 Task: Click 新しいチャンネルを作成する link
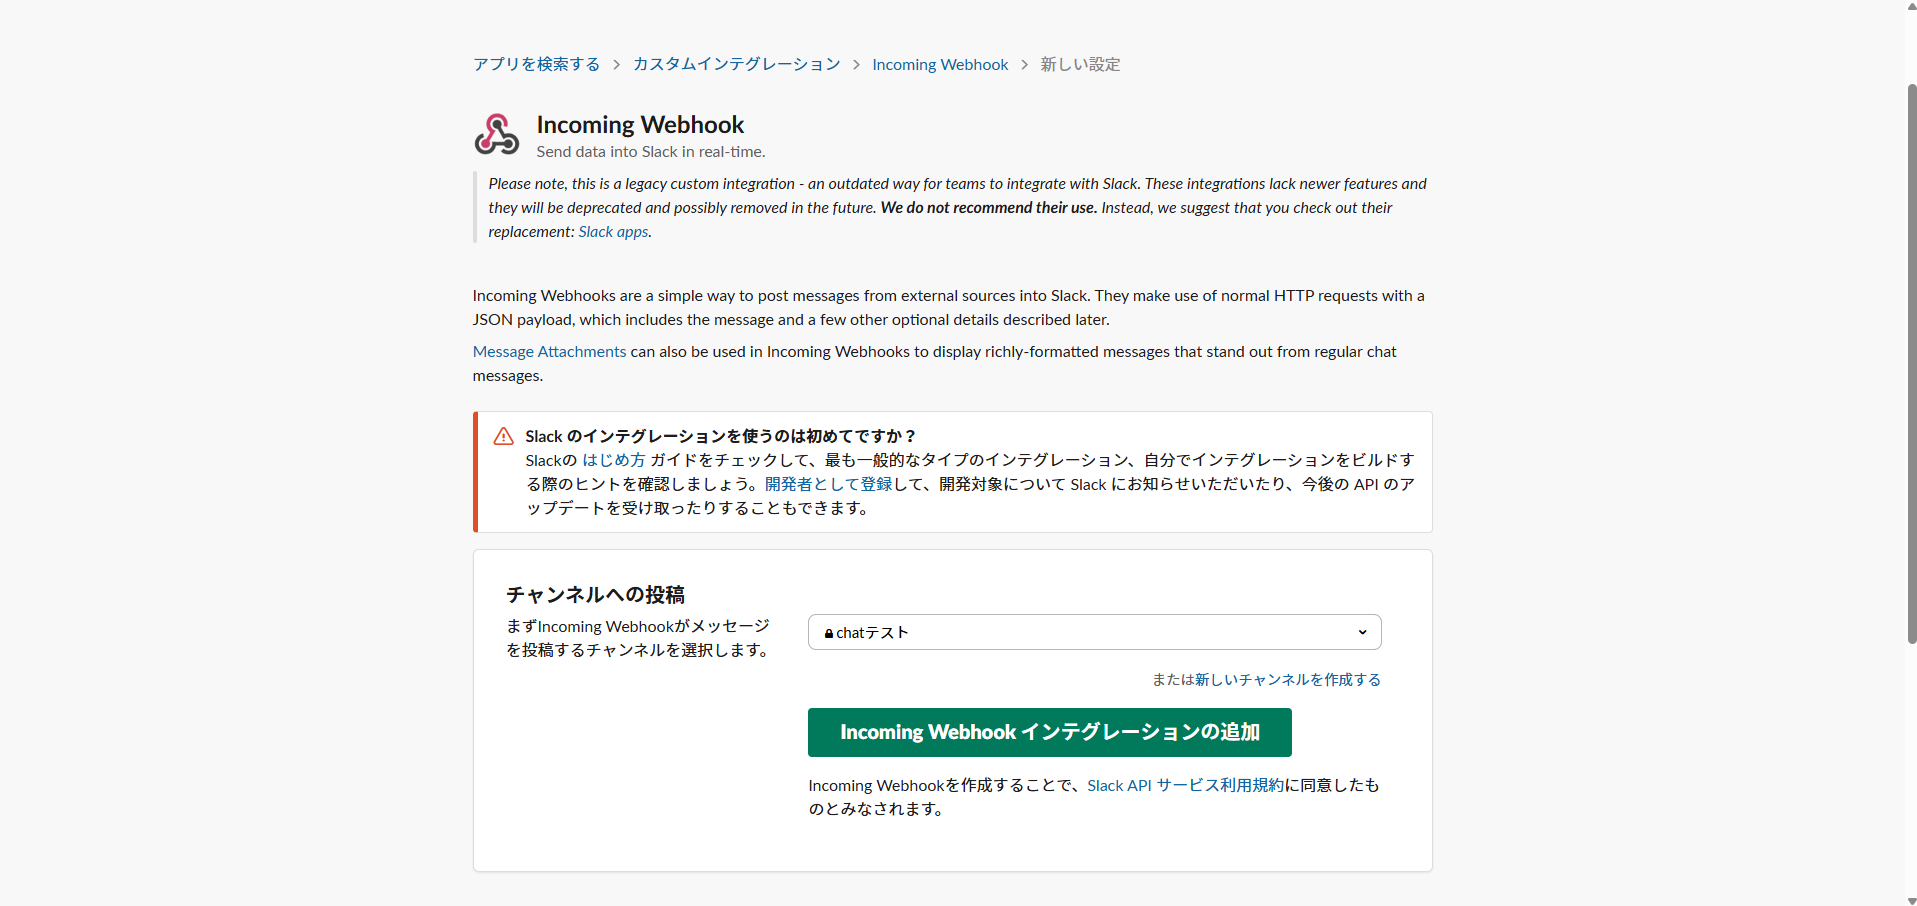tap(1288, 679)
